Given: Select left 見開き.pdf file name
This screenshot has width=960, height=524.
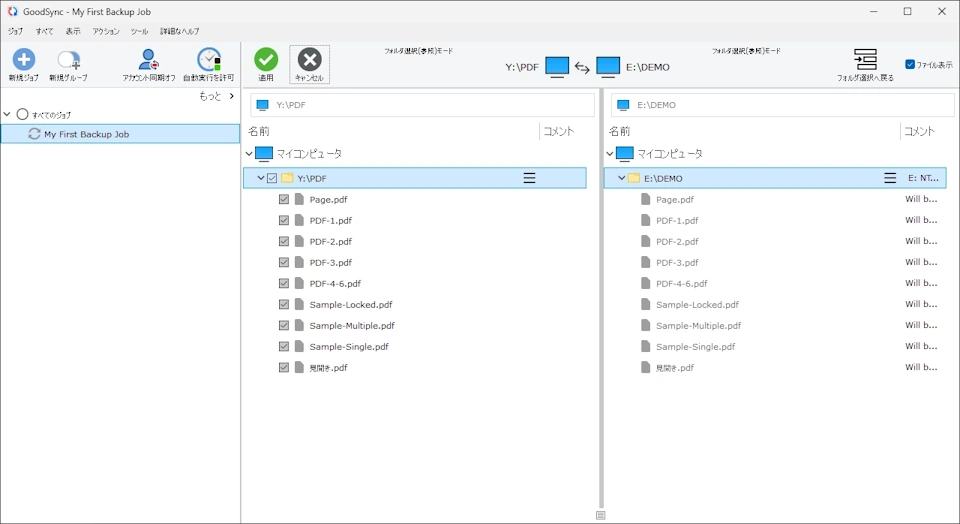Looking at the screenshot, I should (328, 368).
